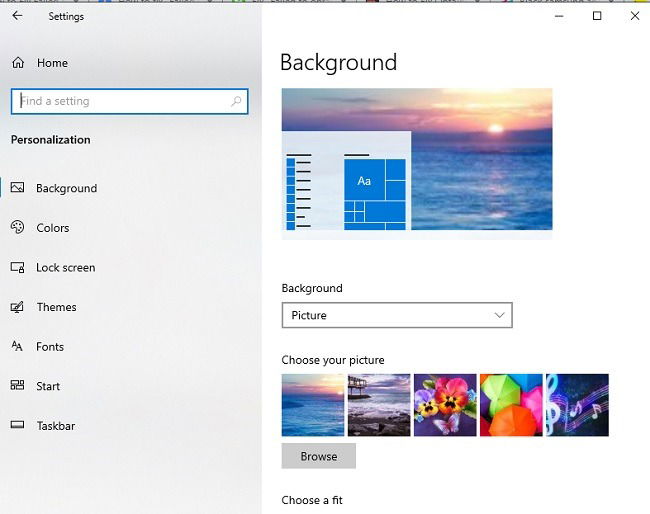Click the Start tiles icon
The image size is (650, 514).
pos(17,385)
